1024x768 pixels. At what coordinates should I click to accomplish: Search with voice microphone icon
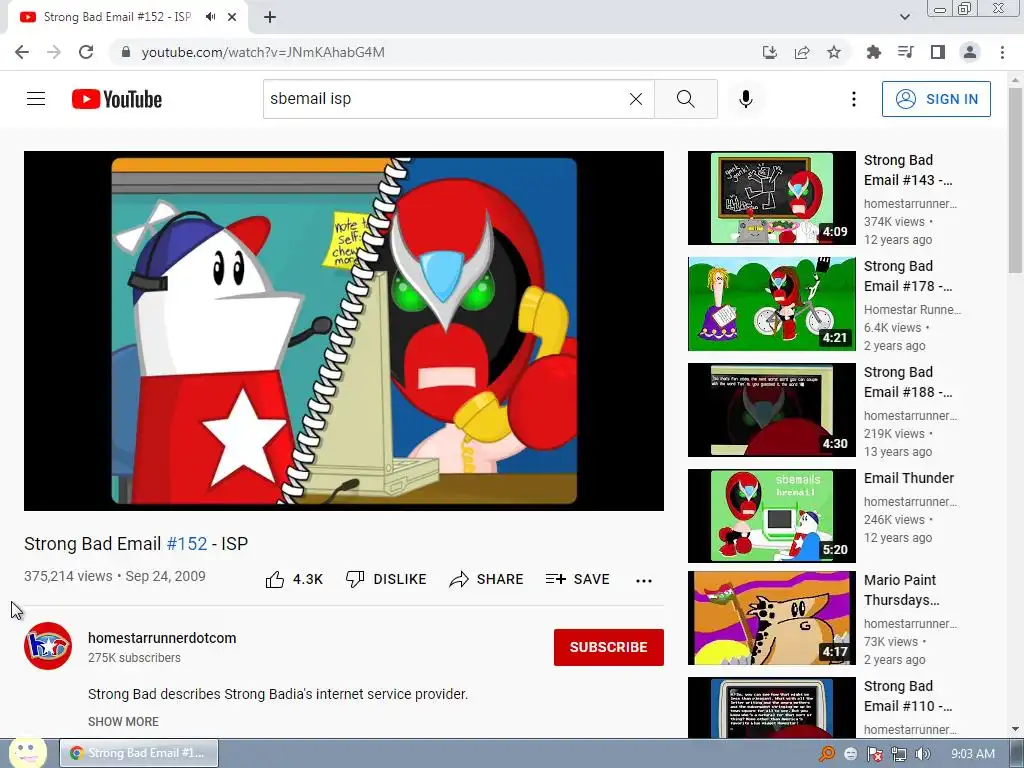[745, 99]
